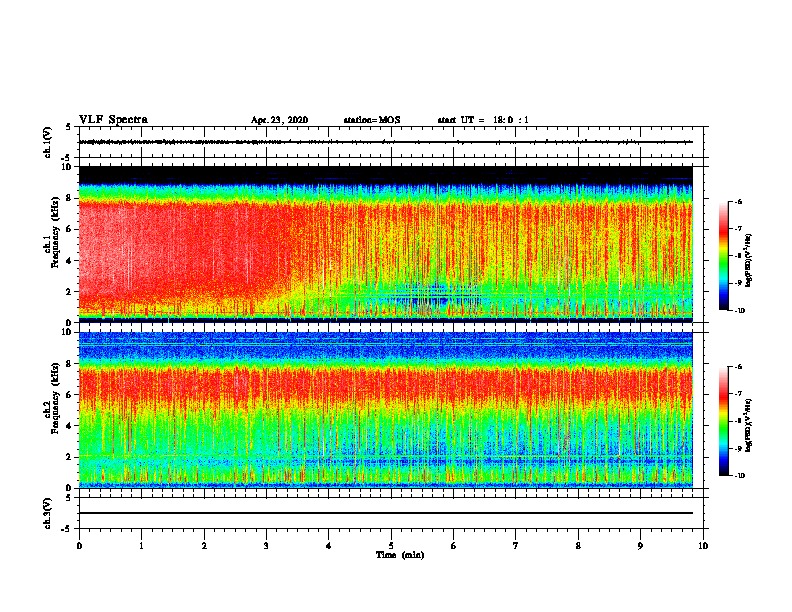This screenshot has width=792, height=612.
Task: Click the "VLF Spectra" plot title
Action: coord(113,120)
